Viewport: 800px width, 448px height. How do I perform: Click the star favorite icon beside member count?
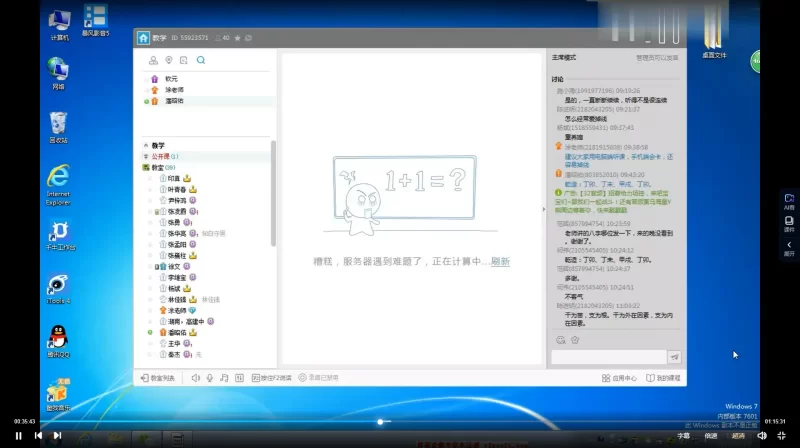(x=238, y=38)
